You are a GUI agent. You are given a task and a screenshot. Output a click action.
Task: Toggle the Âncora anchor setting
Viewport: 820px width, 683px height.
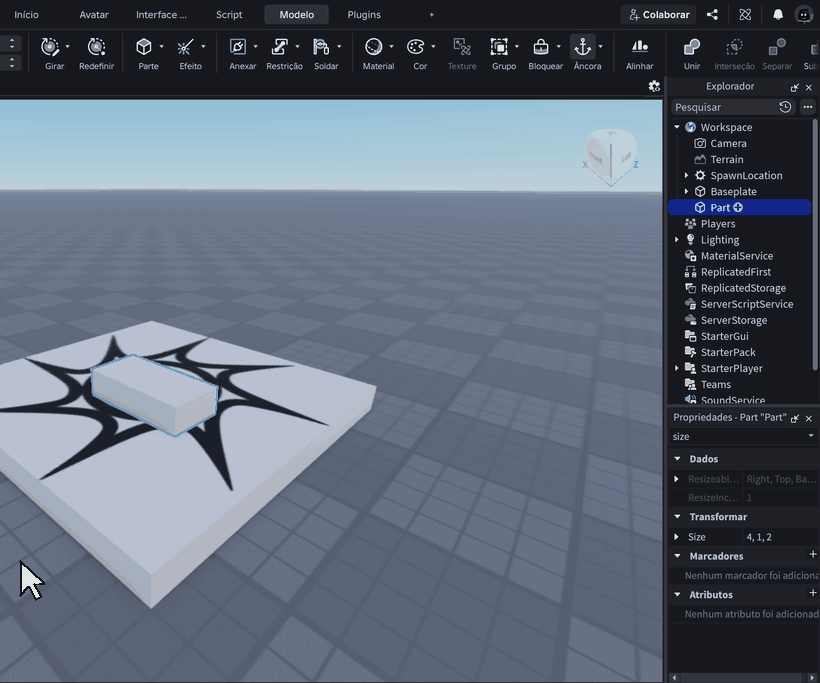583,48
